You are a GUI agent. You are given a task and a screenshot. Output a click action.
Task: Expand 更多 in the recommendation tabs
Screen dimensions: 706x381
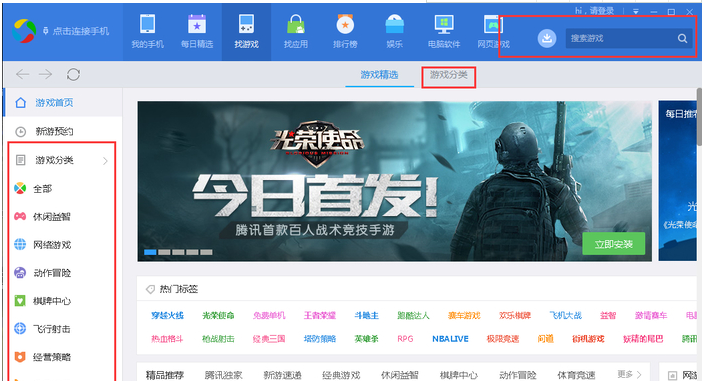point(629,374)
